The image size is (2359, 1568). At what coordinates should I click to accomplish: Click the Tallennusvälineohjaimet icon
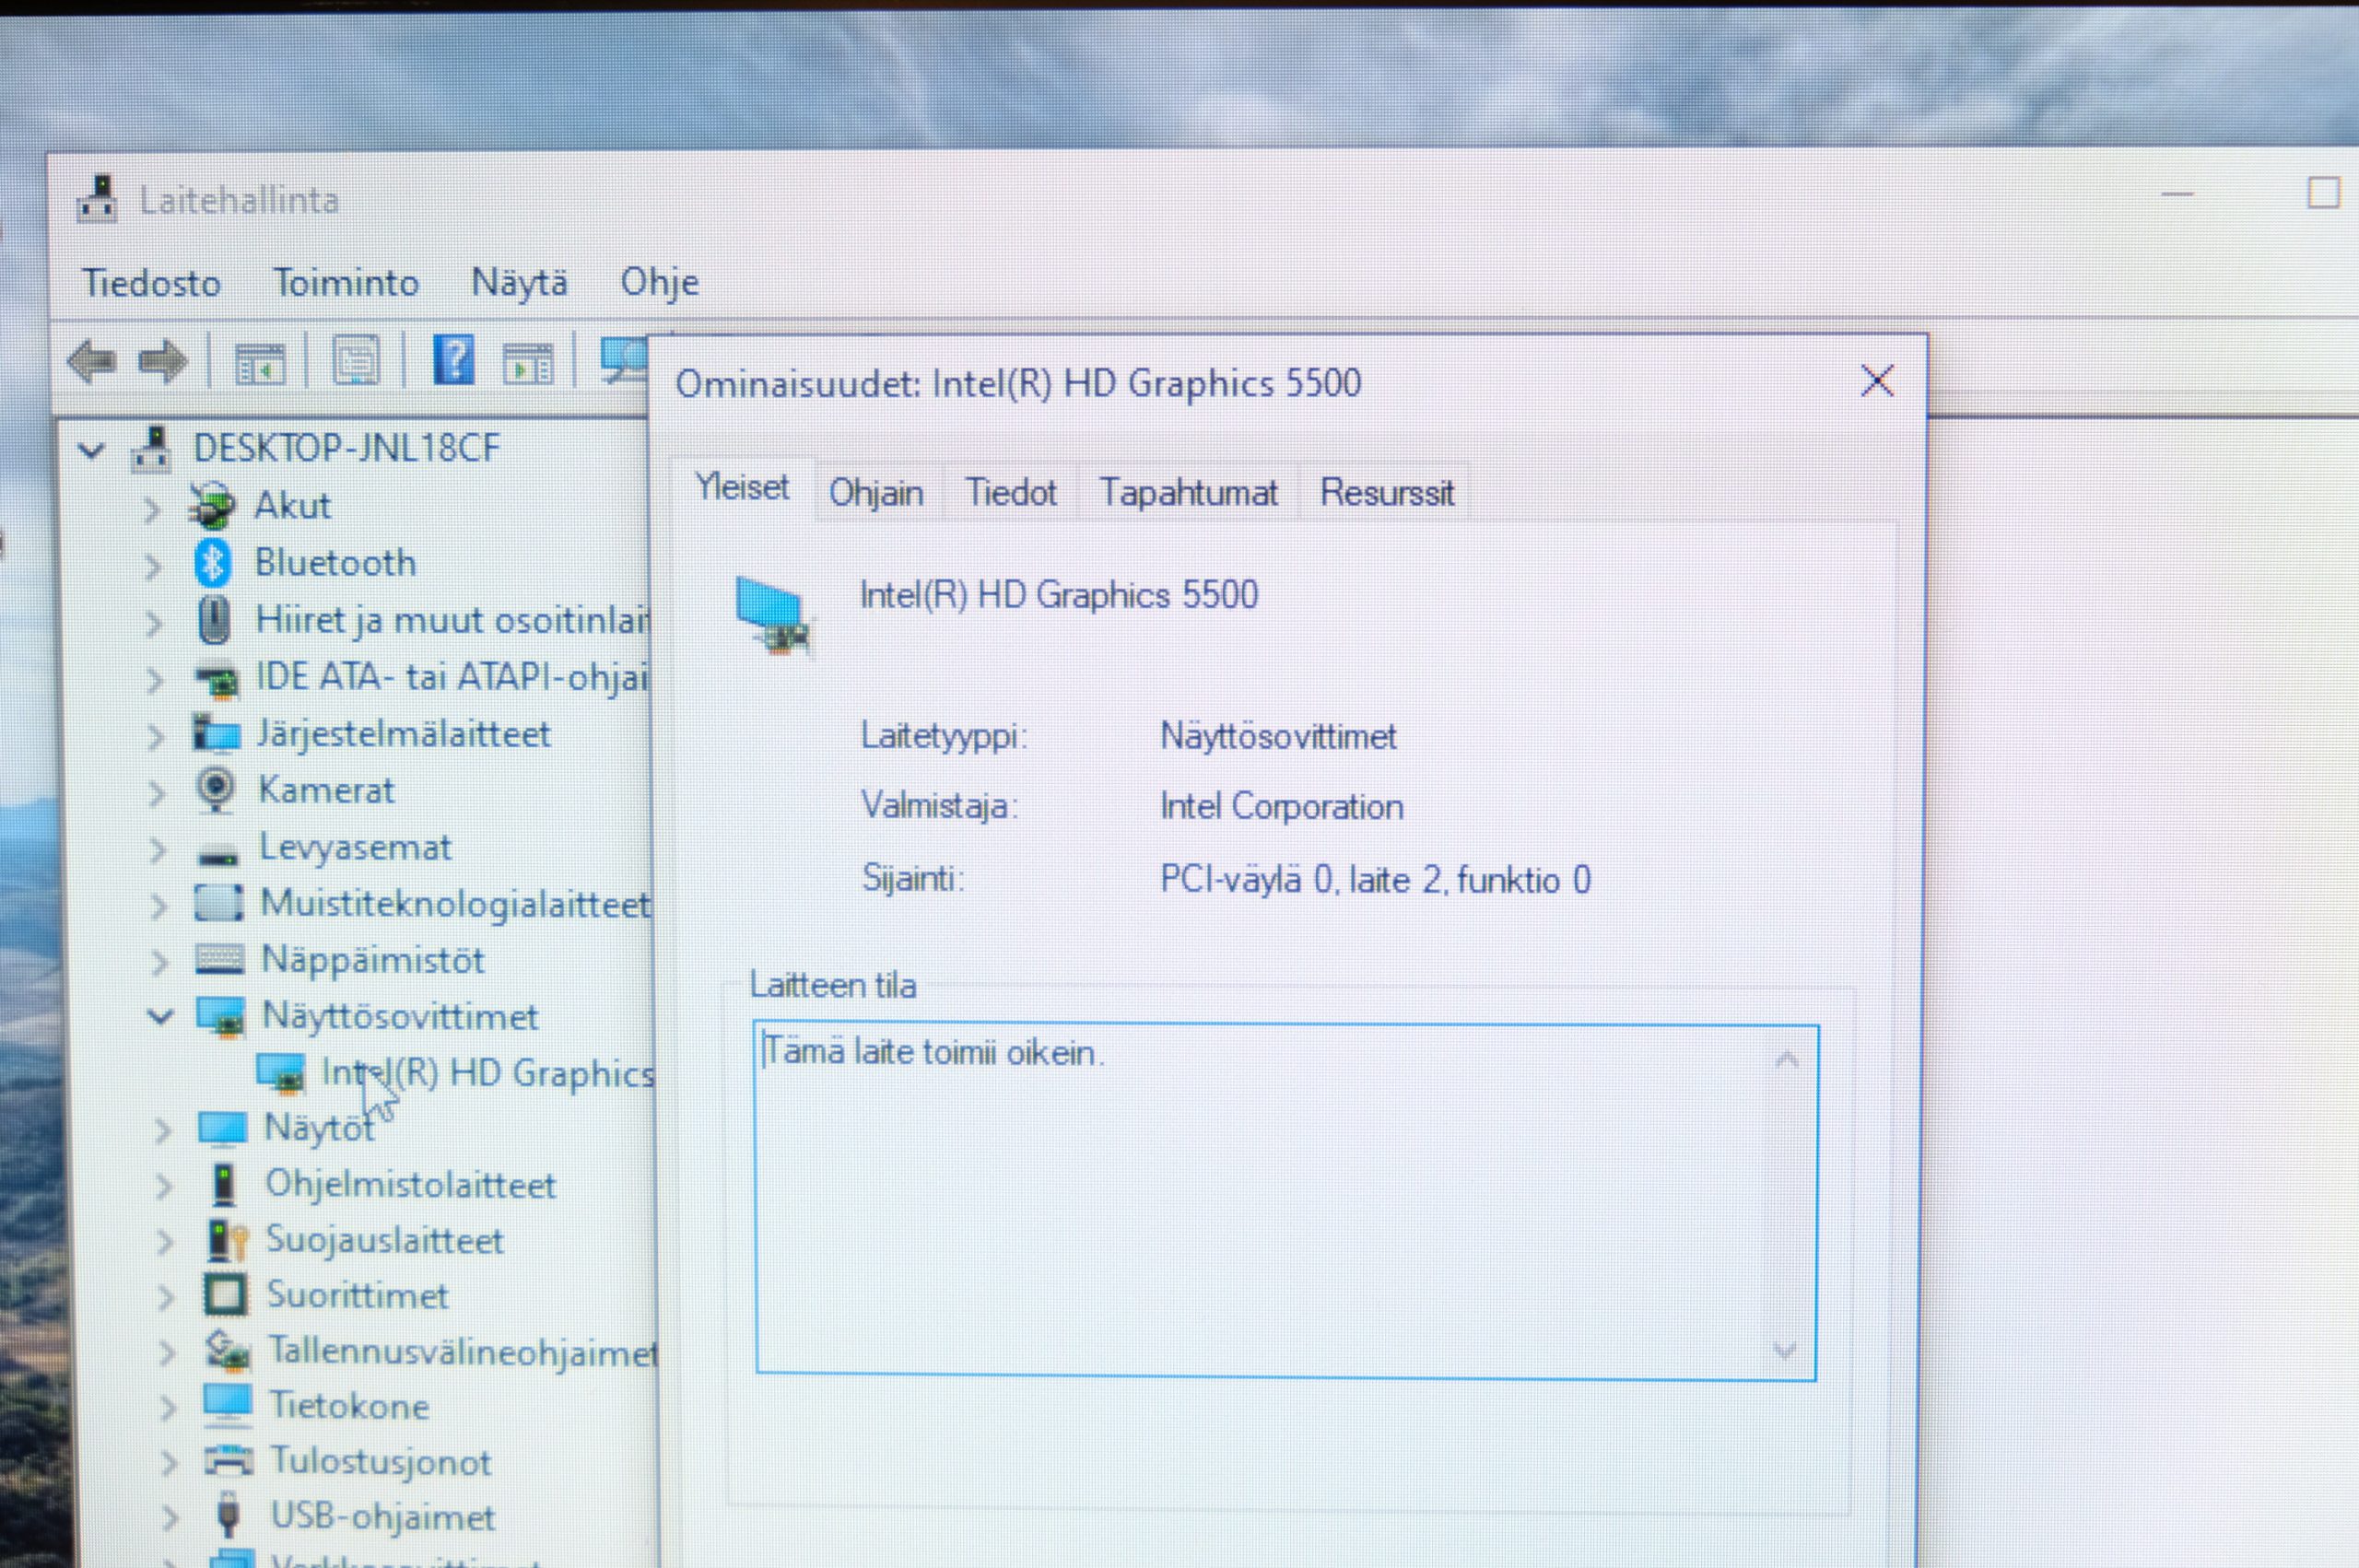227,1352
